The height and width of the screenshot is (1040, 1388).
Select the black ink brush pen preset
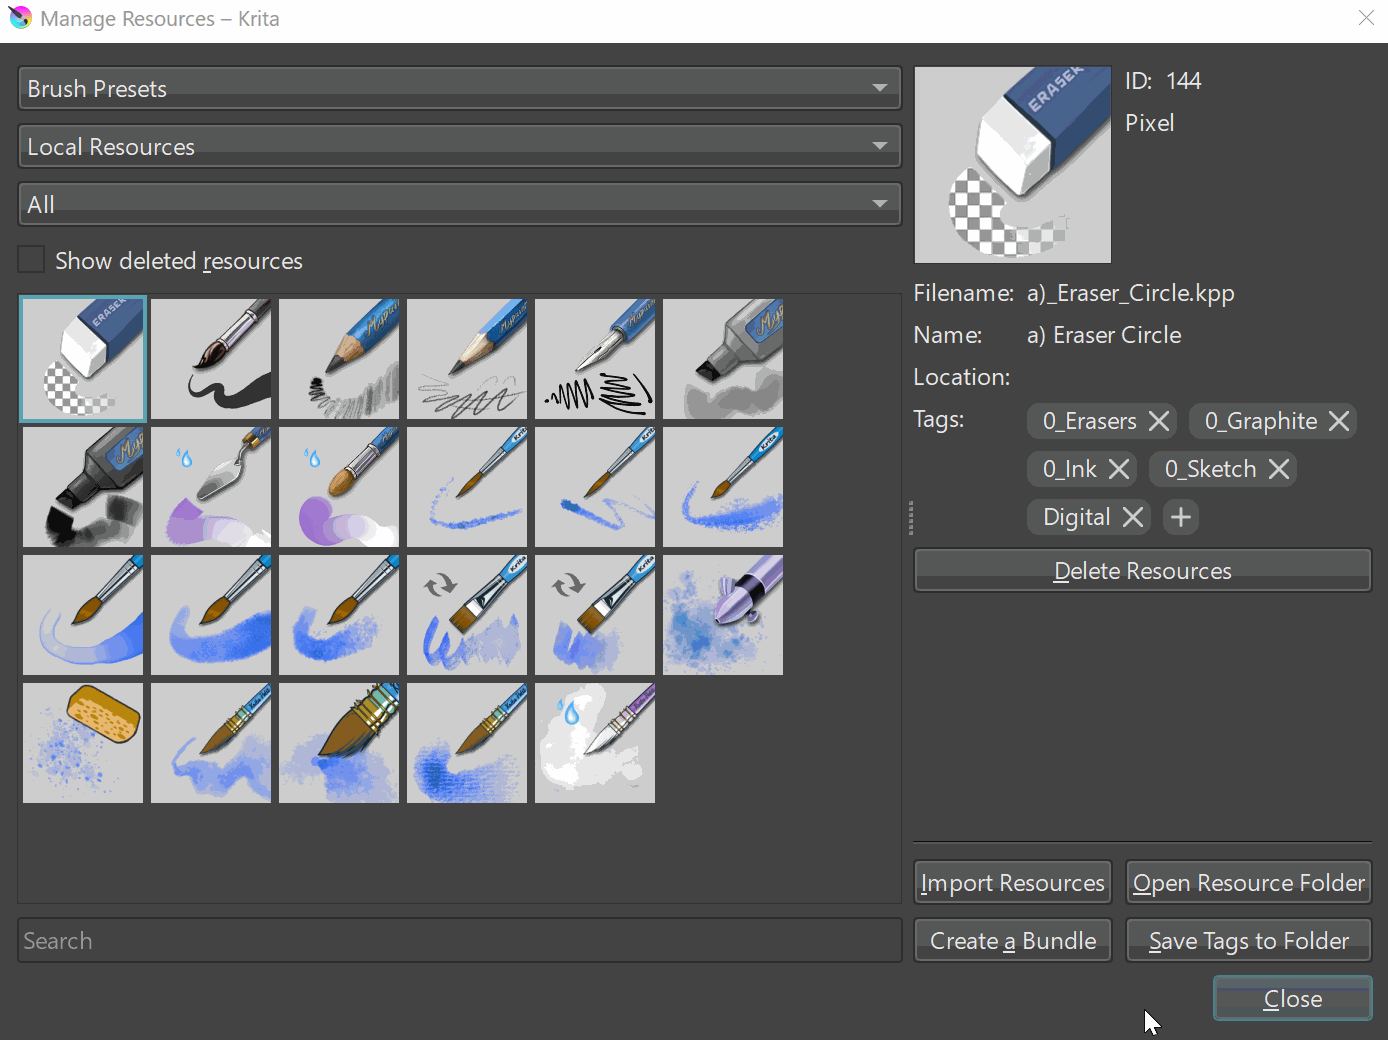click(x=211, y=359)
